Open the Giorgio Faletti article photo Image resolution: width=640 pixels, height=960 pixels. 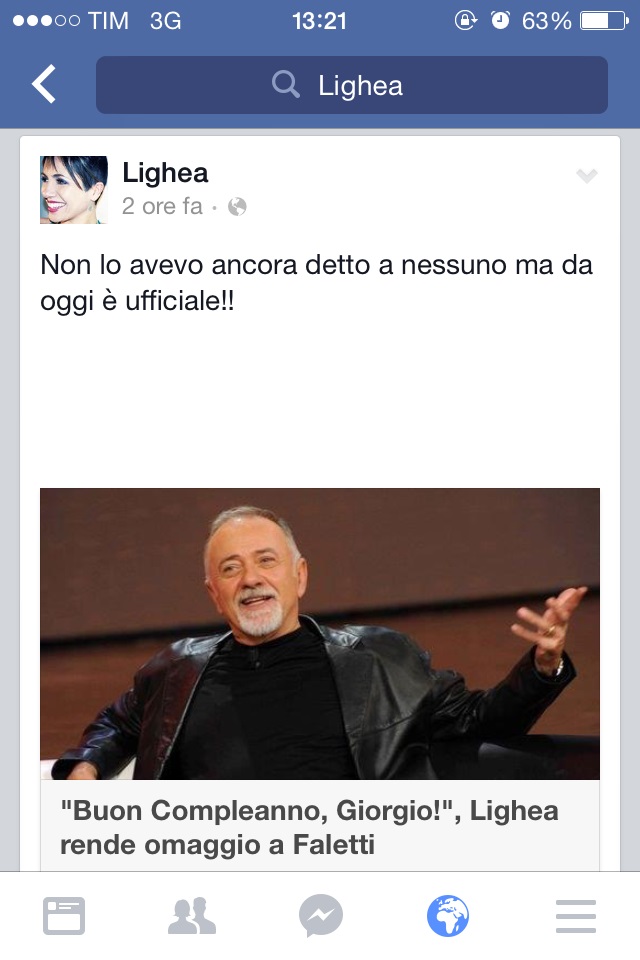click(320, 634)
